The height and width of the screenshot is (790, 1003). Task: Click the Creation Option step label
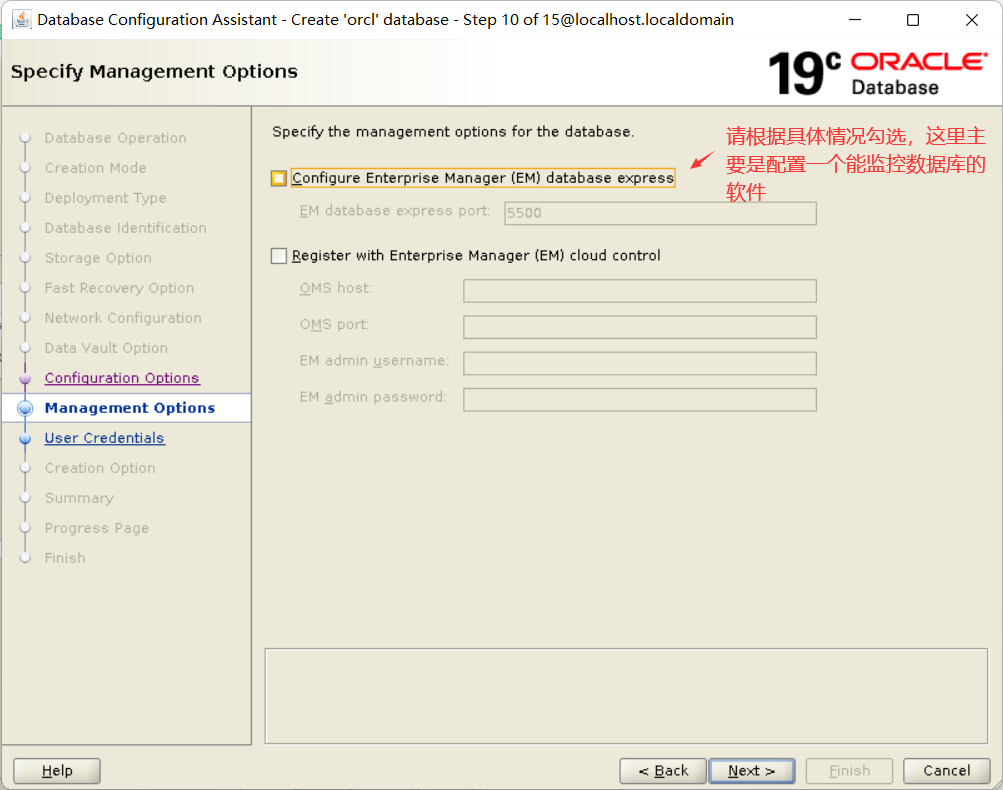[x=100, y=468]
